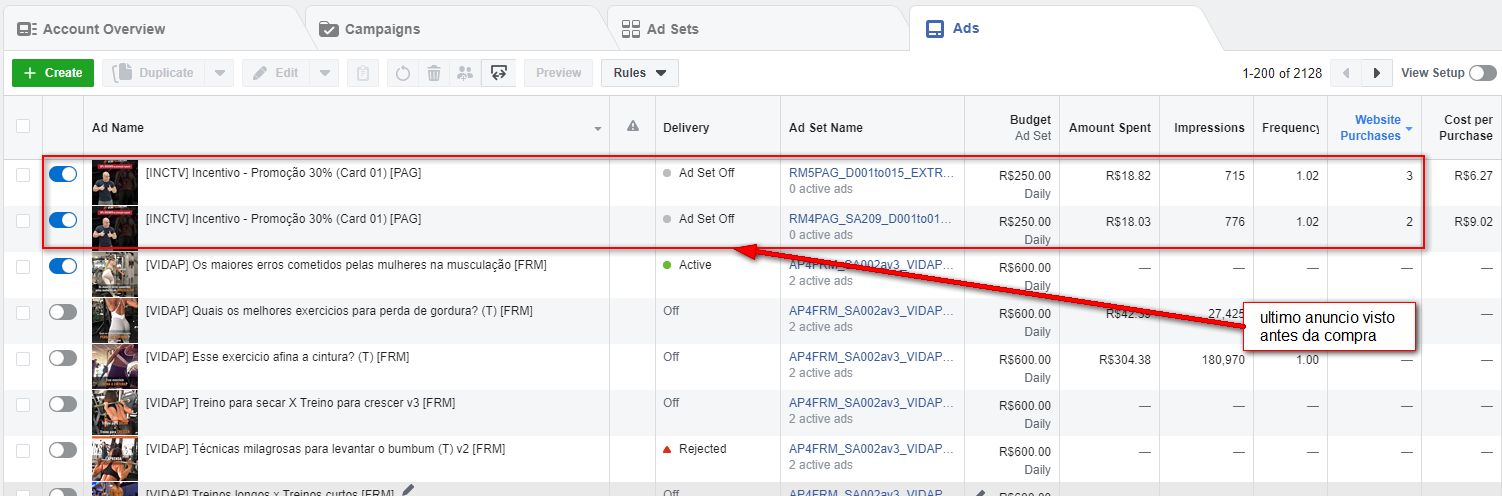Screen dimensions: 1502x496
Task: Open the Rules dropdown
Action: coord(640,73)
